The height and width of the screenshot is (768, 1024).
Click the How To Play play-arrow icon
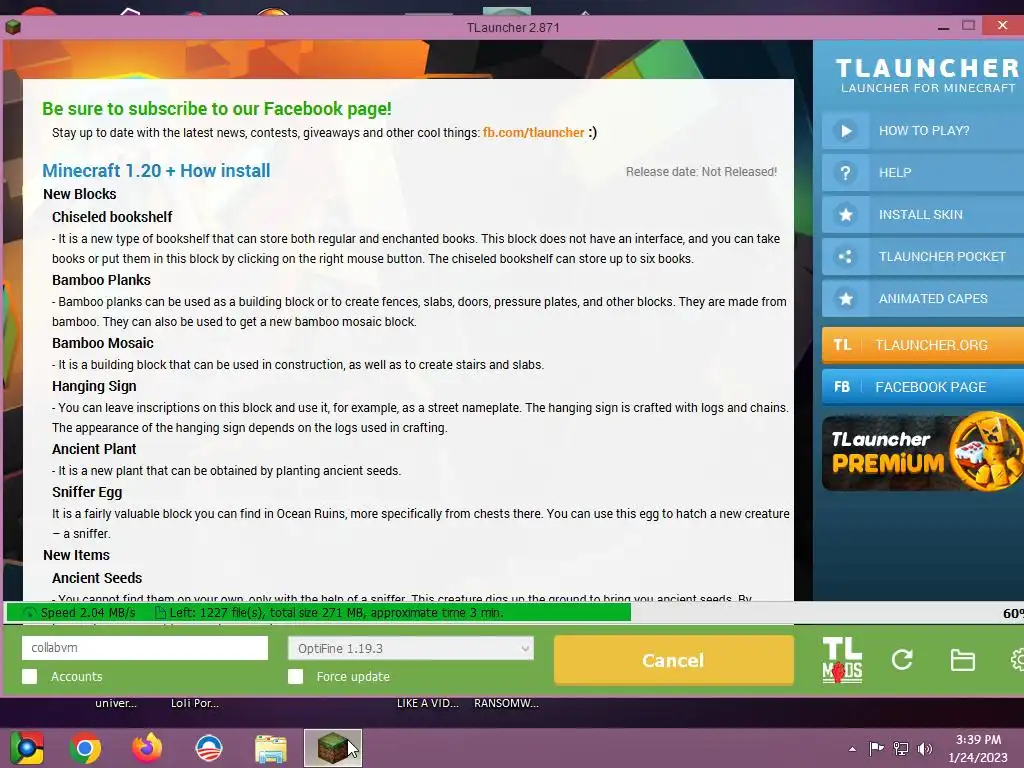pos(846,131)
